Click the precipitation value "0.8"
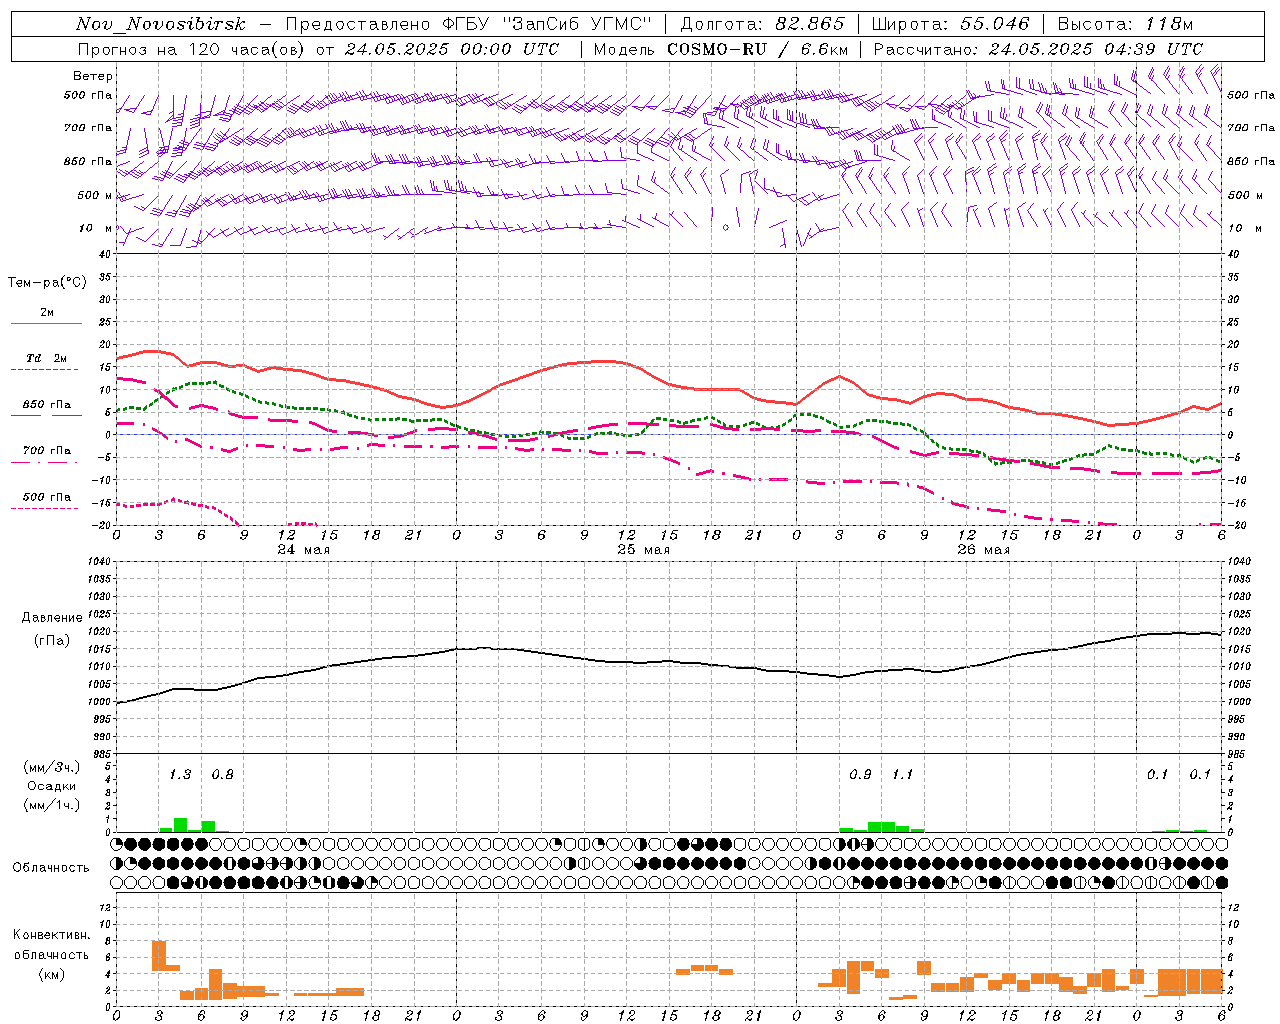Viewport: 1280px width, 1024px height. (222, 775)
